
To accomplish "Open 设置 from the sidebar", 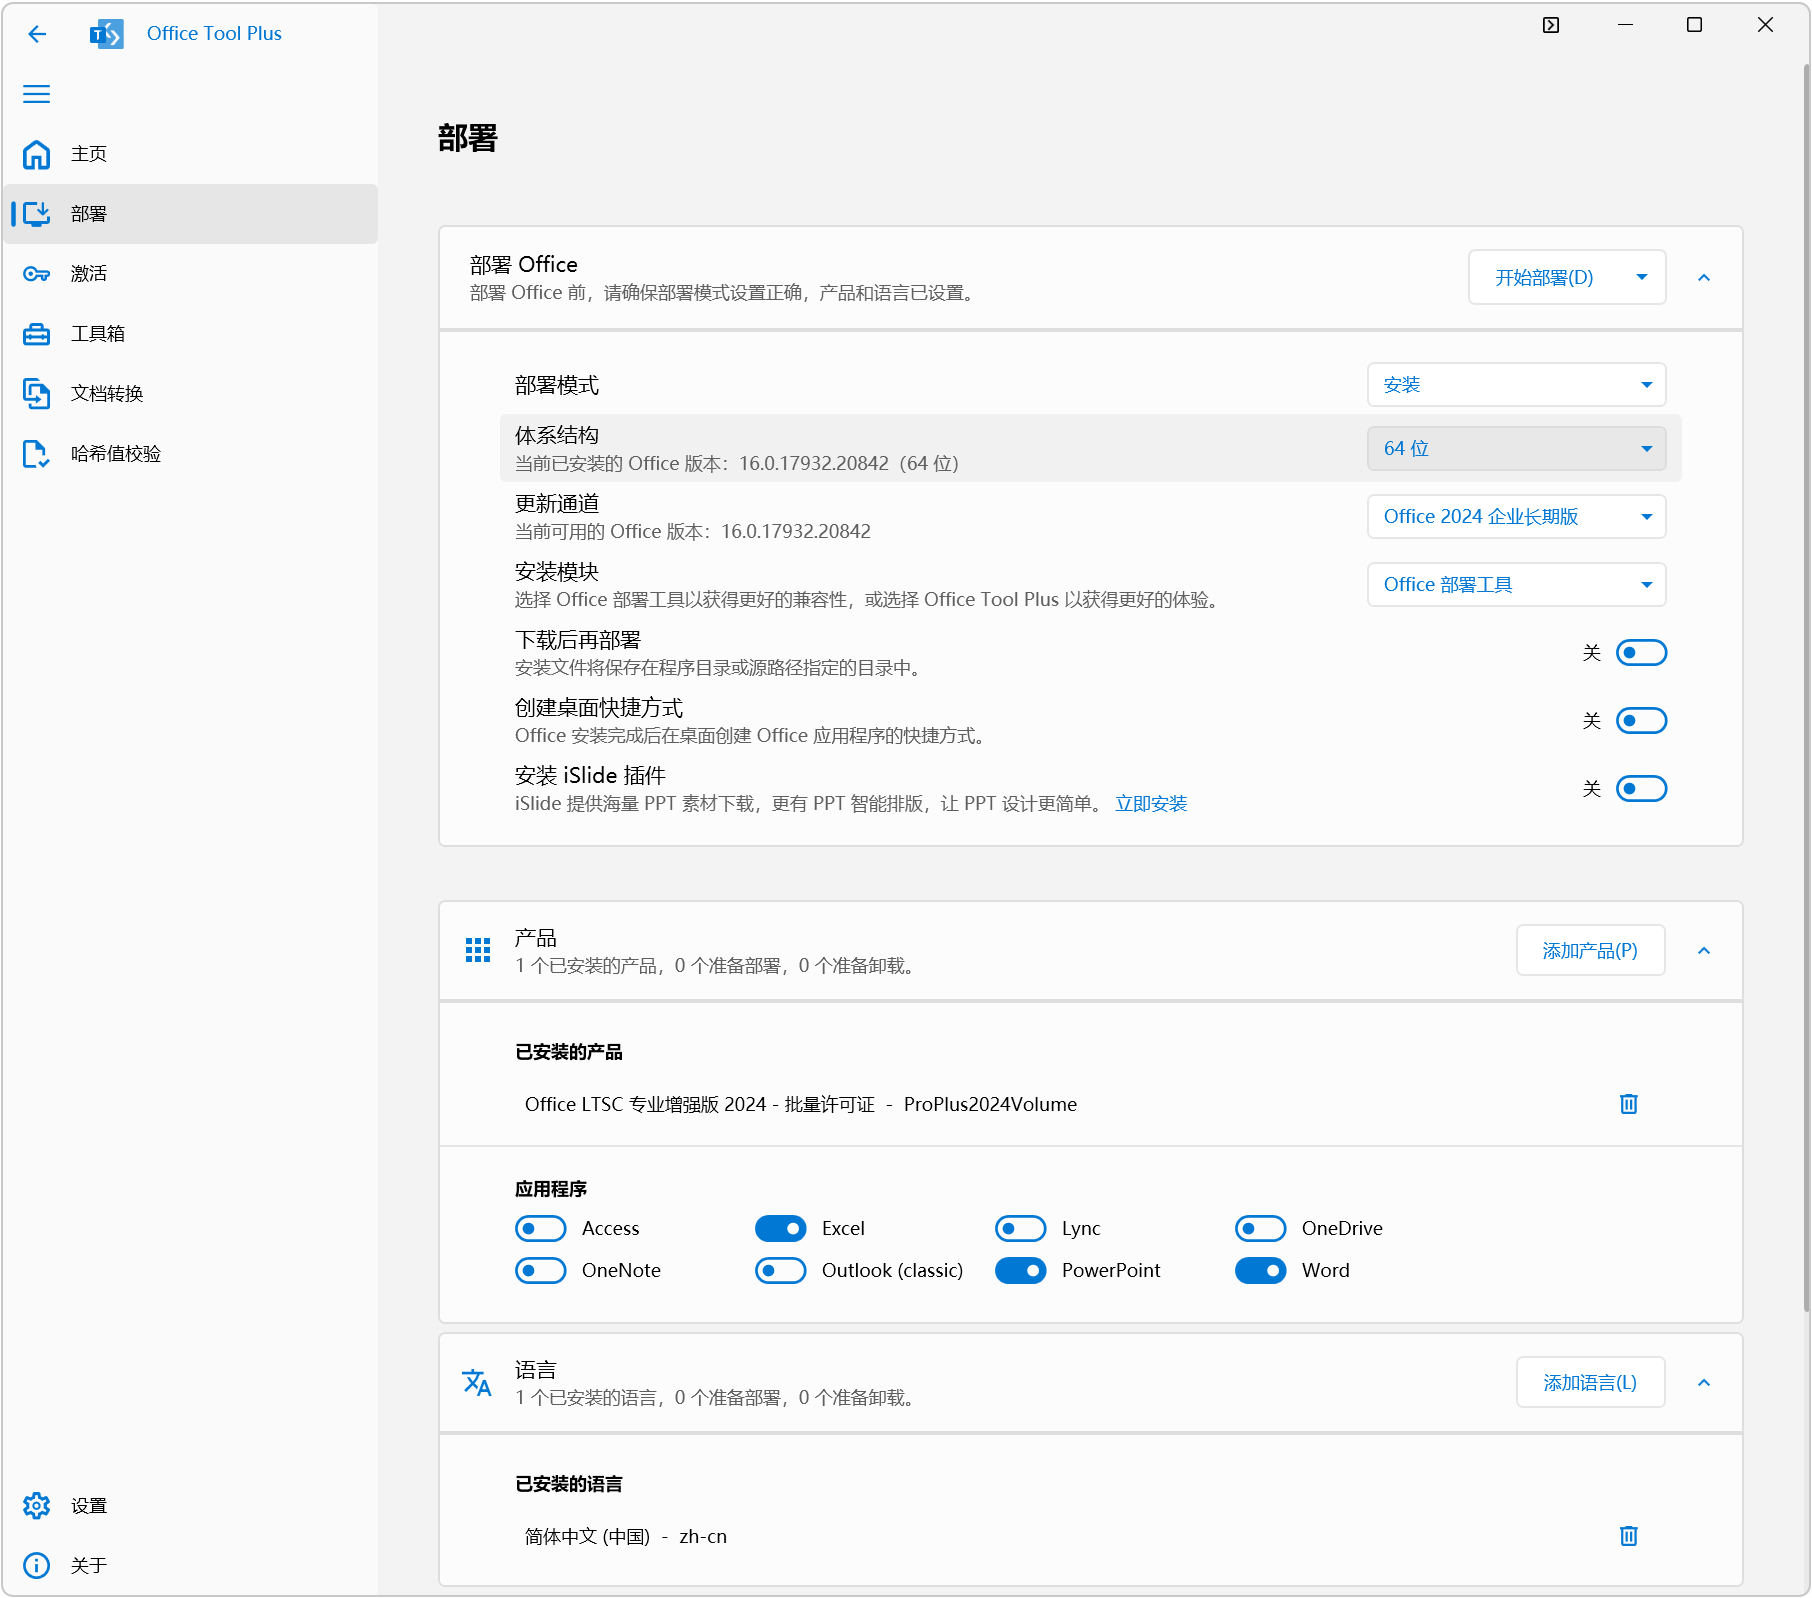I will 190,1506.
